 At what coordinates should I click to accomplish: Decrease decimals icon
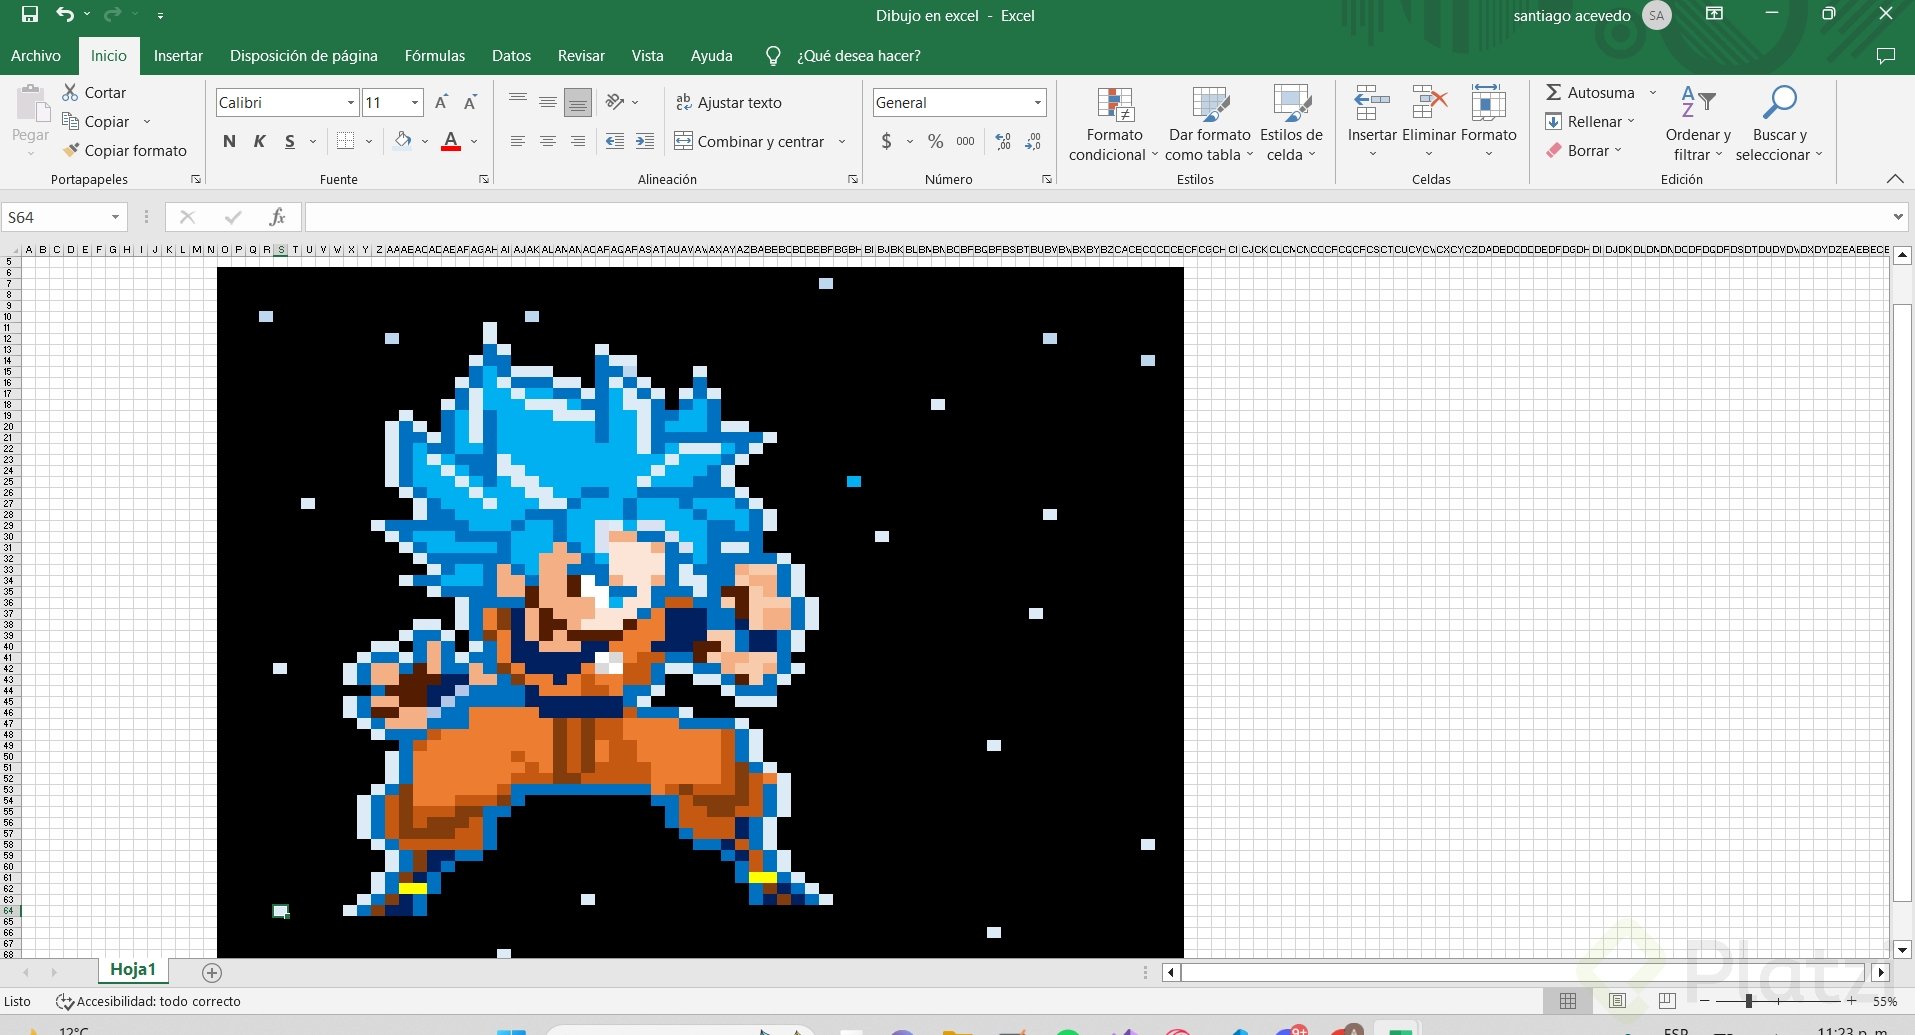(x=1033, y=141)
